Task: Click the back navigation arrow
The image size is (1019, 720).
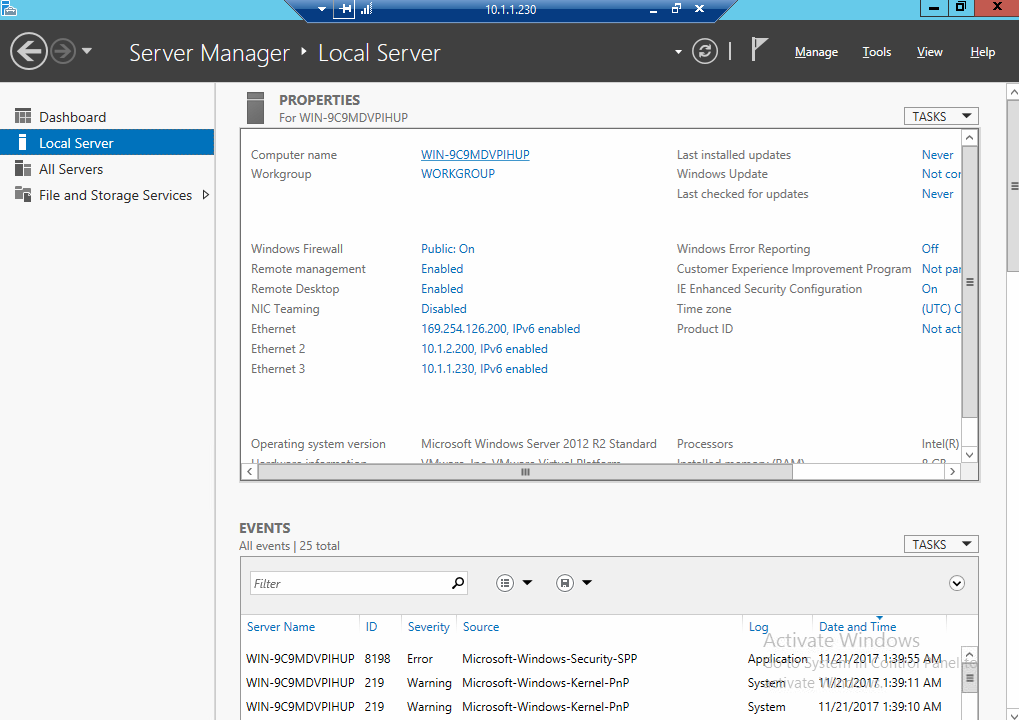Action: pos(28,50)
